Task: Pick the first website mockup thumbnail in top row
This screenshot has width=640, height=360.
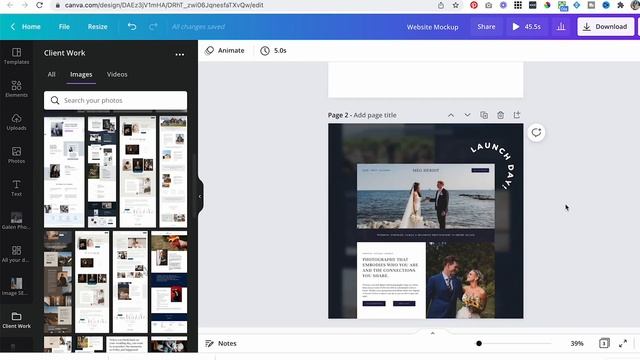Action: pos(64,172)
